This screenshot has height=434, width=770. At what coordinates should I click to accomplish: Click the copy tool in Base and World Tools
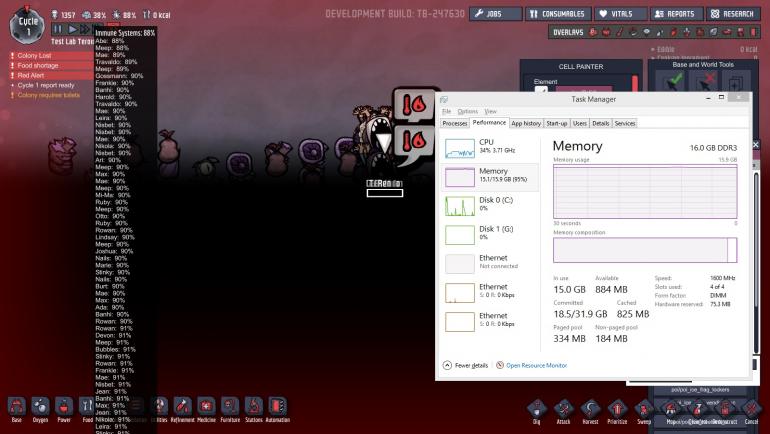(735, 82)
